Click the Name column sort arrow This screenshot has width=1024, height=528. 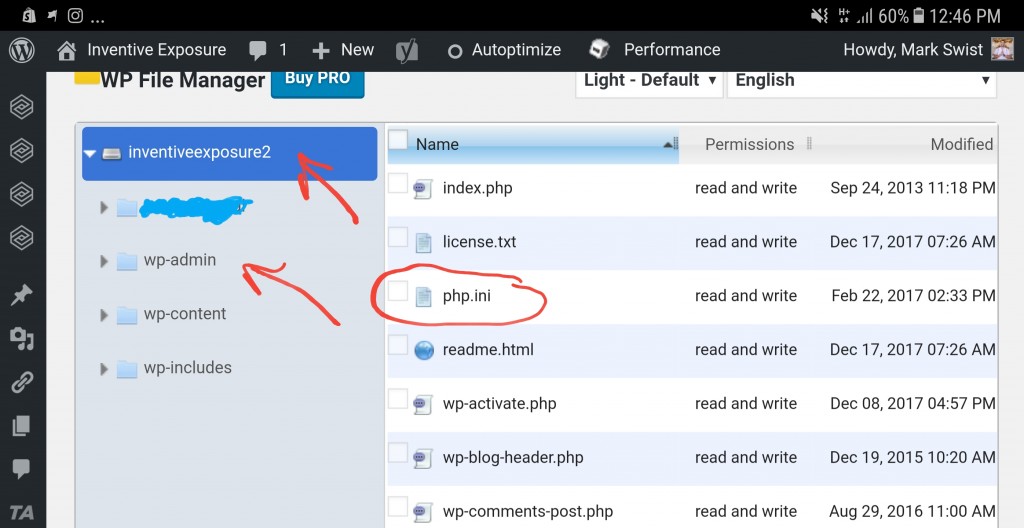667,144
